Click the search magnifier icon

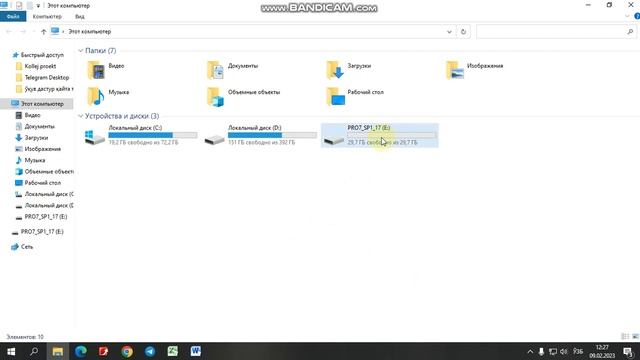coord(630,31)
